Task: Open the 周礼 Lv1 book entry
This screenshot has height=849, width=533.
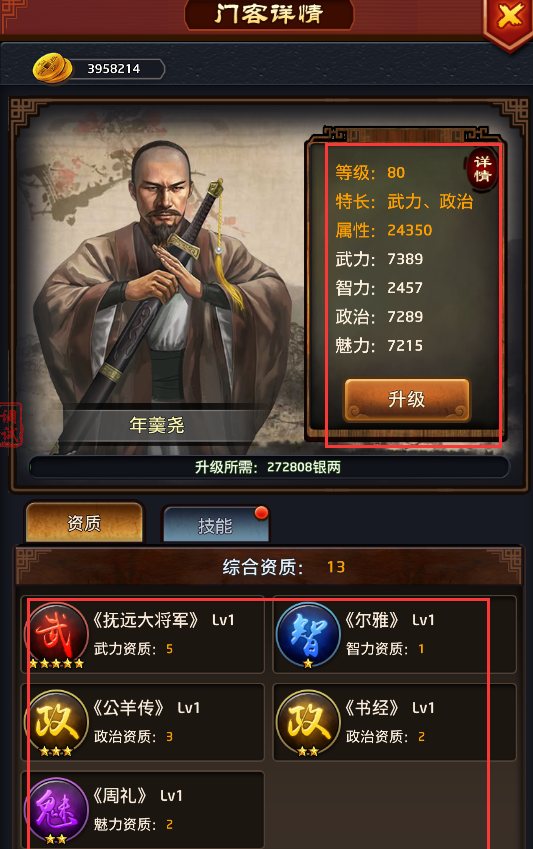Action: (x=143, y=809)
